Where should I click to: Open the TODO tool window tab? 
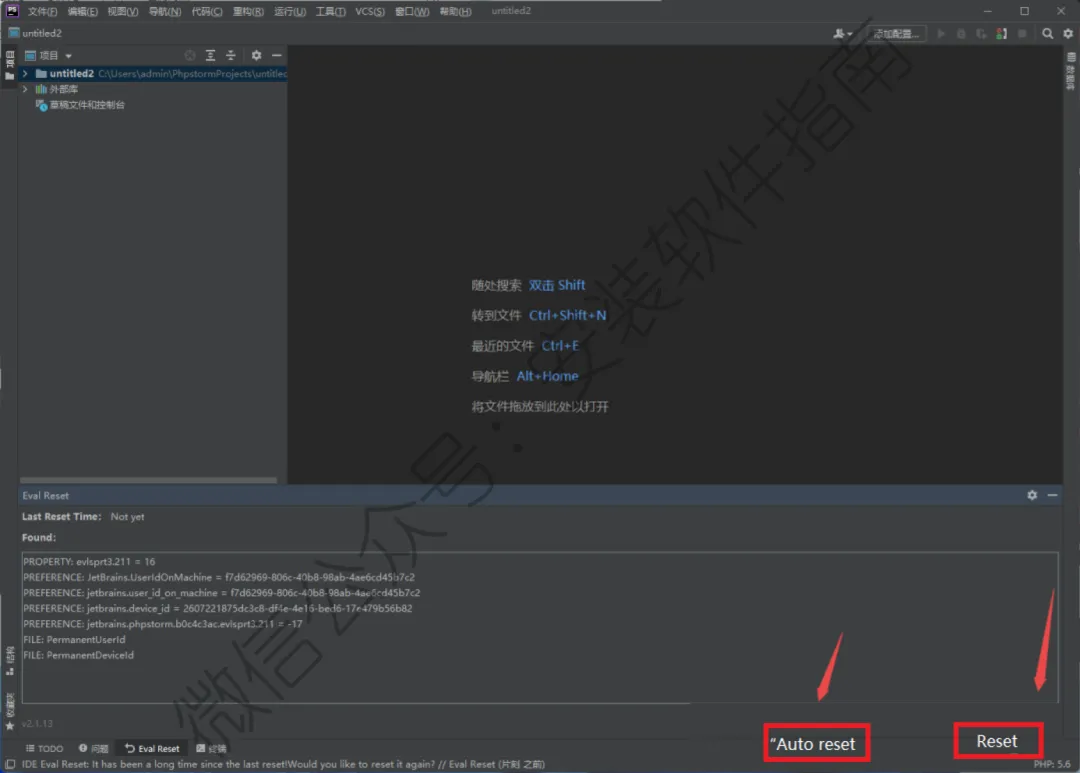pos(45,748)
